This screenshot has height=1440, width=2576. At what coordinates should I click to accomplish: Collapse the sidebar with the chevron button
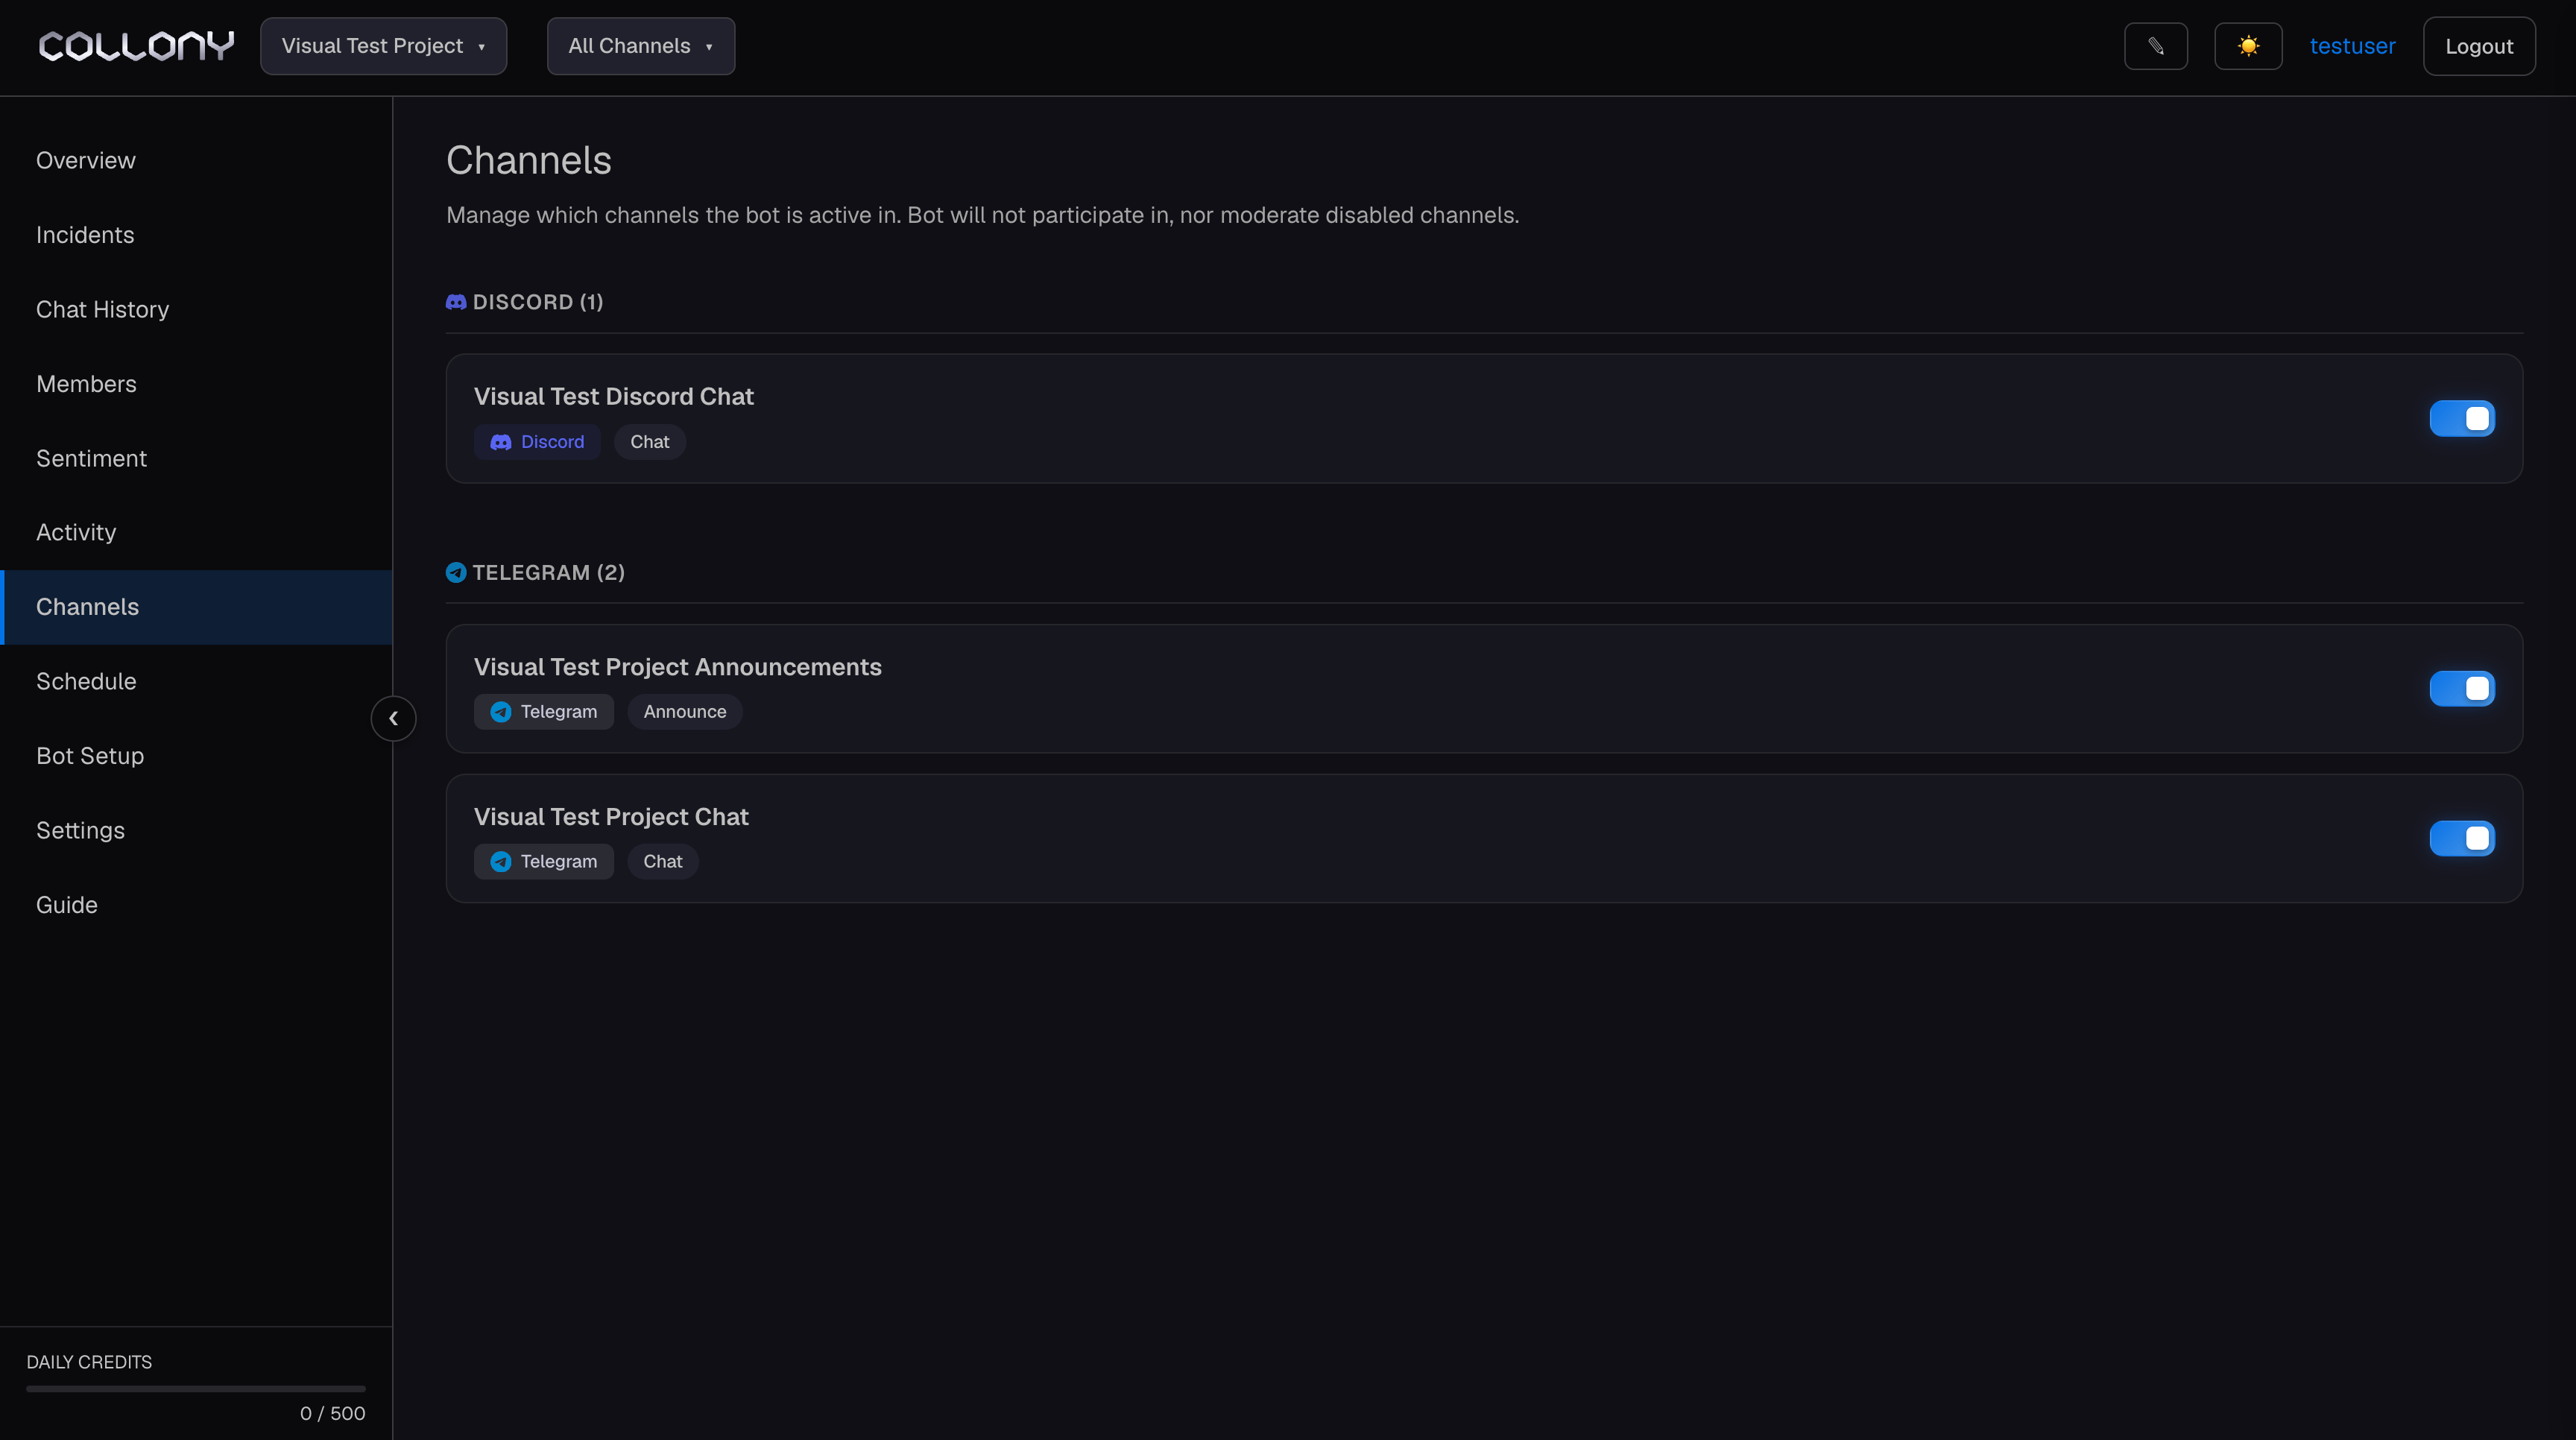393,718
